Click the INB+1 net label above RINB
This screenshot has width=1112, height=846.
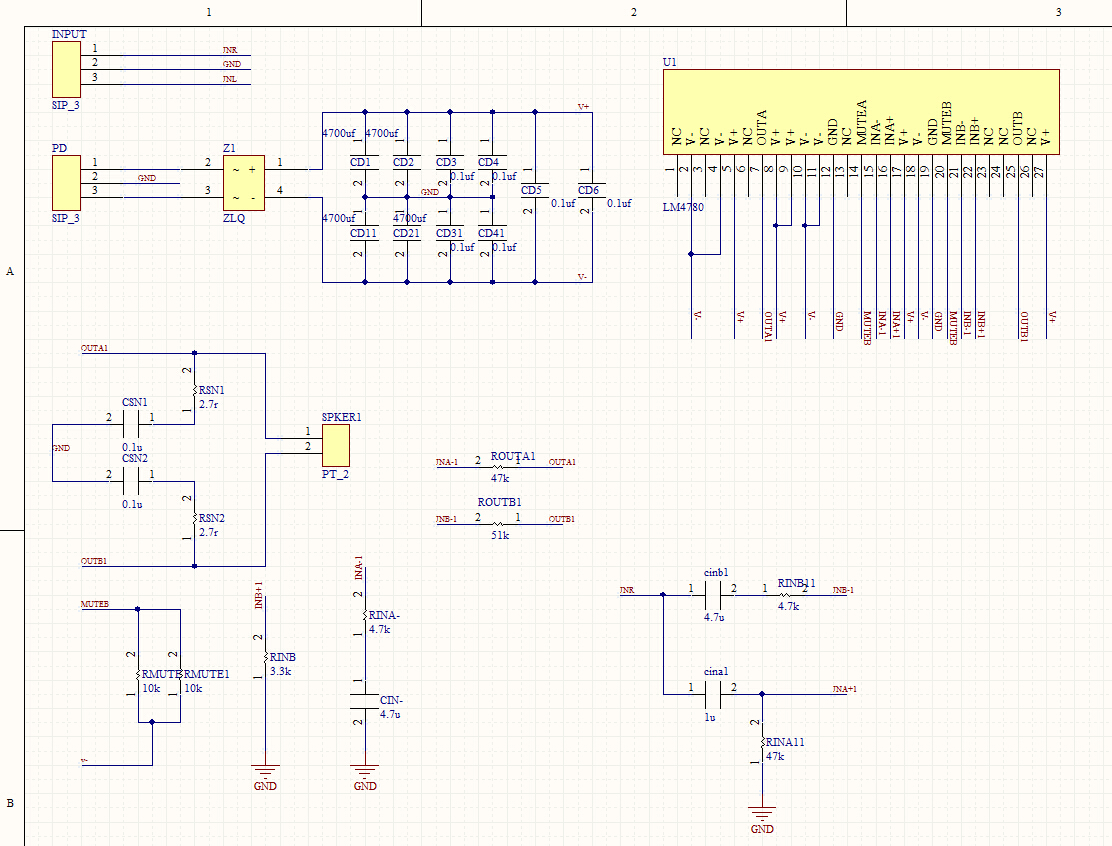tap(259, 595)
